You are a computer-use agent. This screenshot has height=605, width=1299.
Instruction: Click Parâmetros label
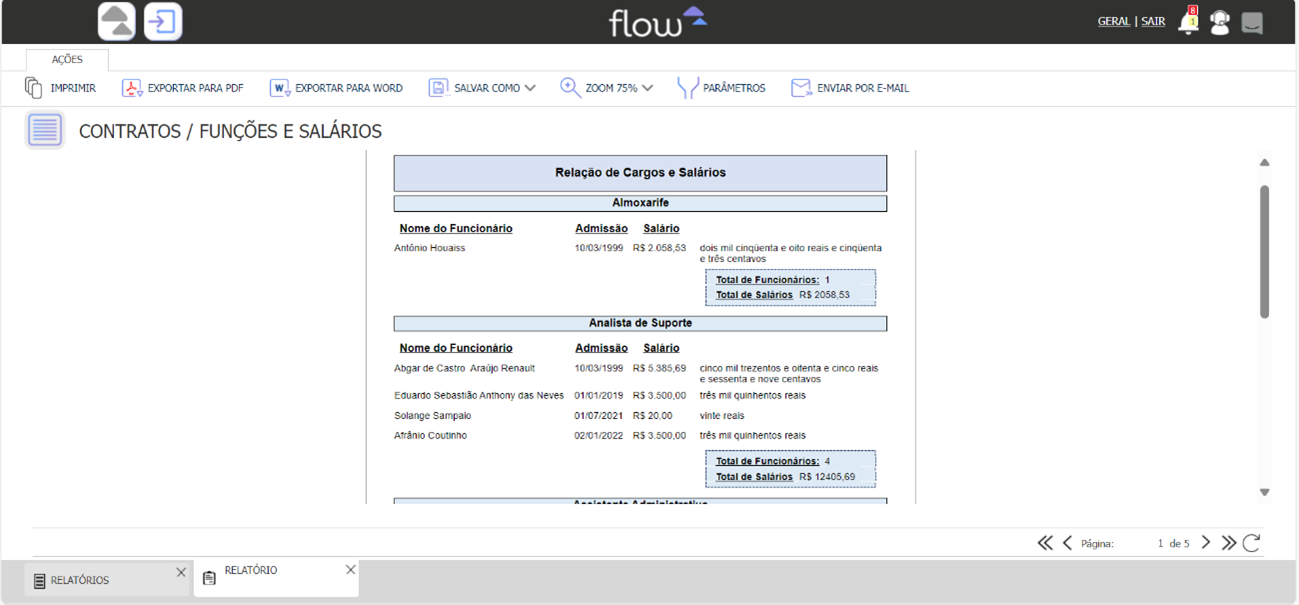(734, 88)
